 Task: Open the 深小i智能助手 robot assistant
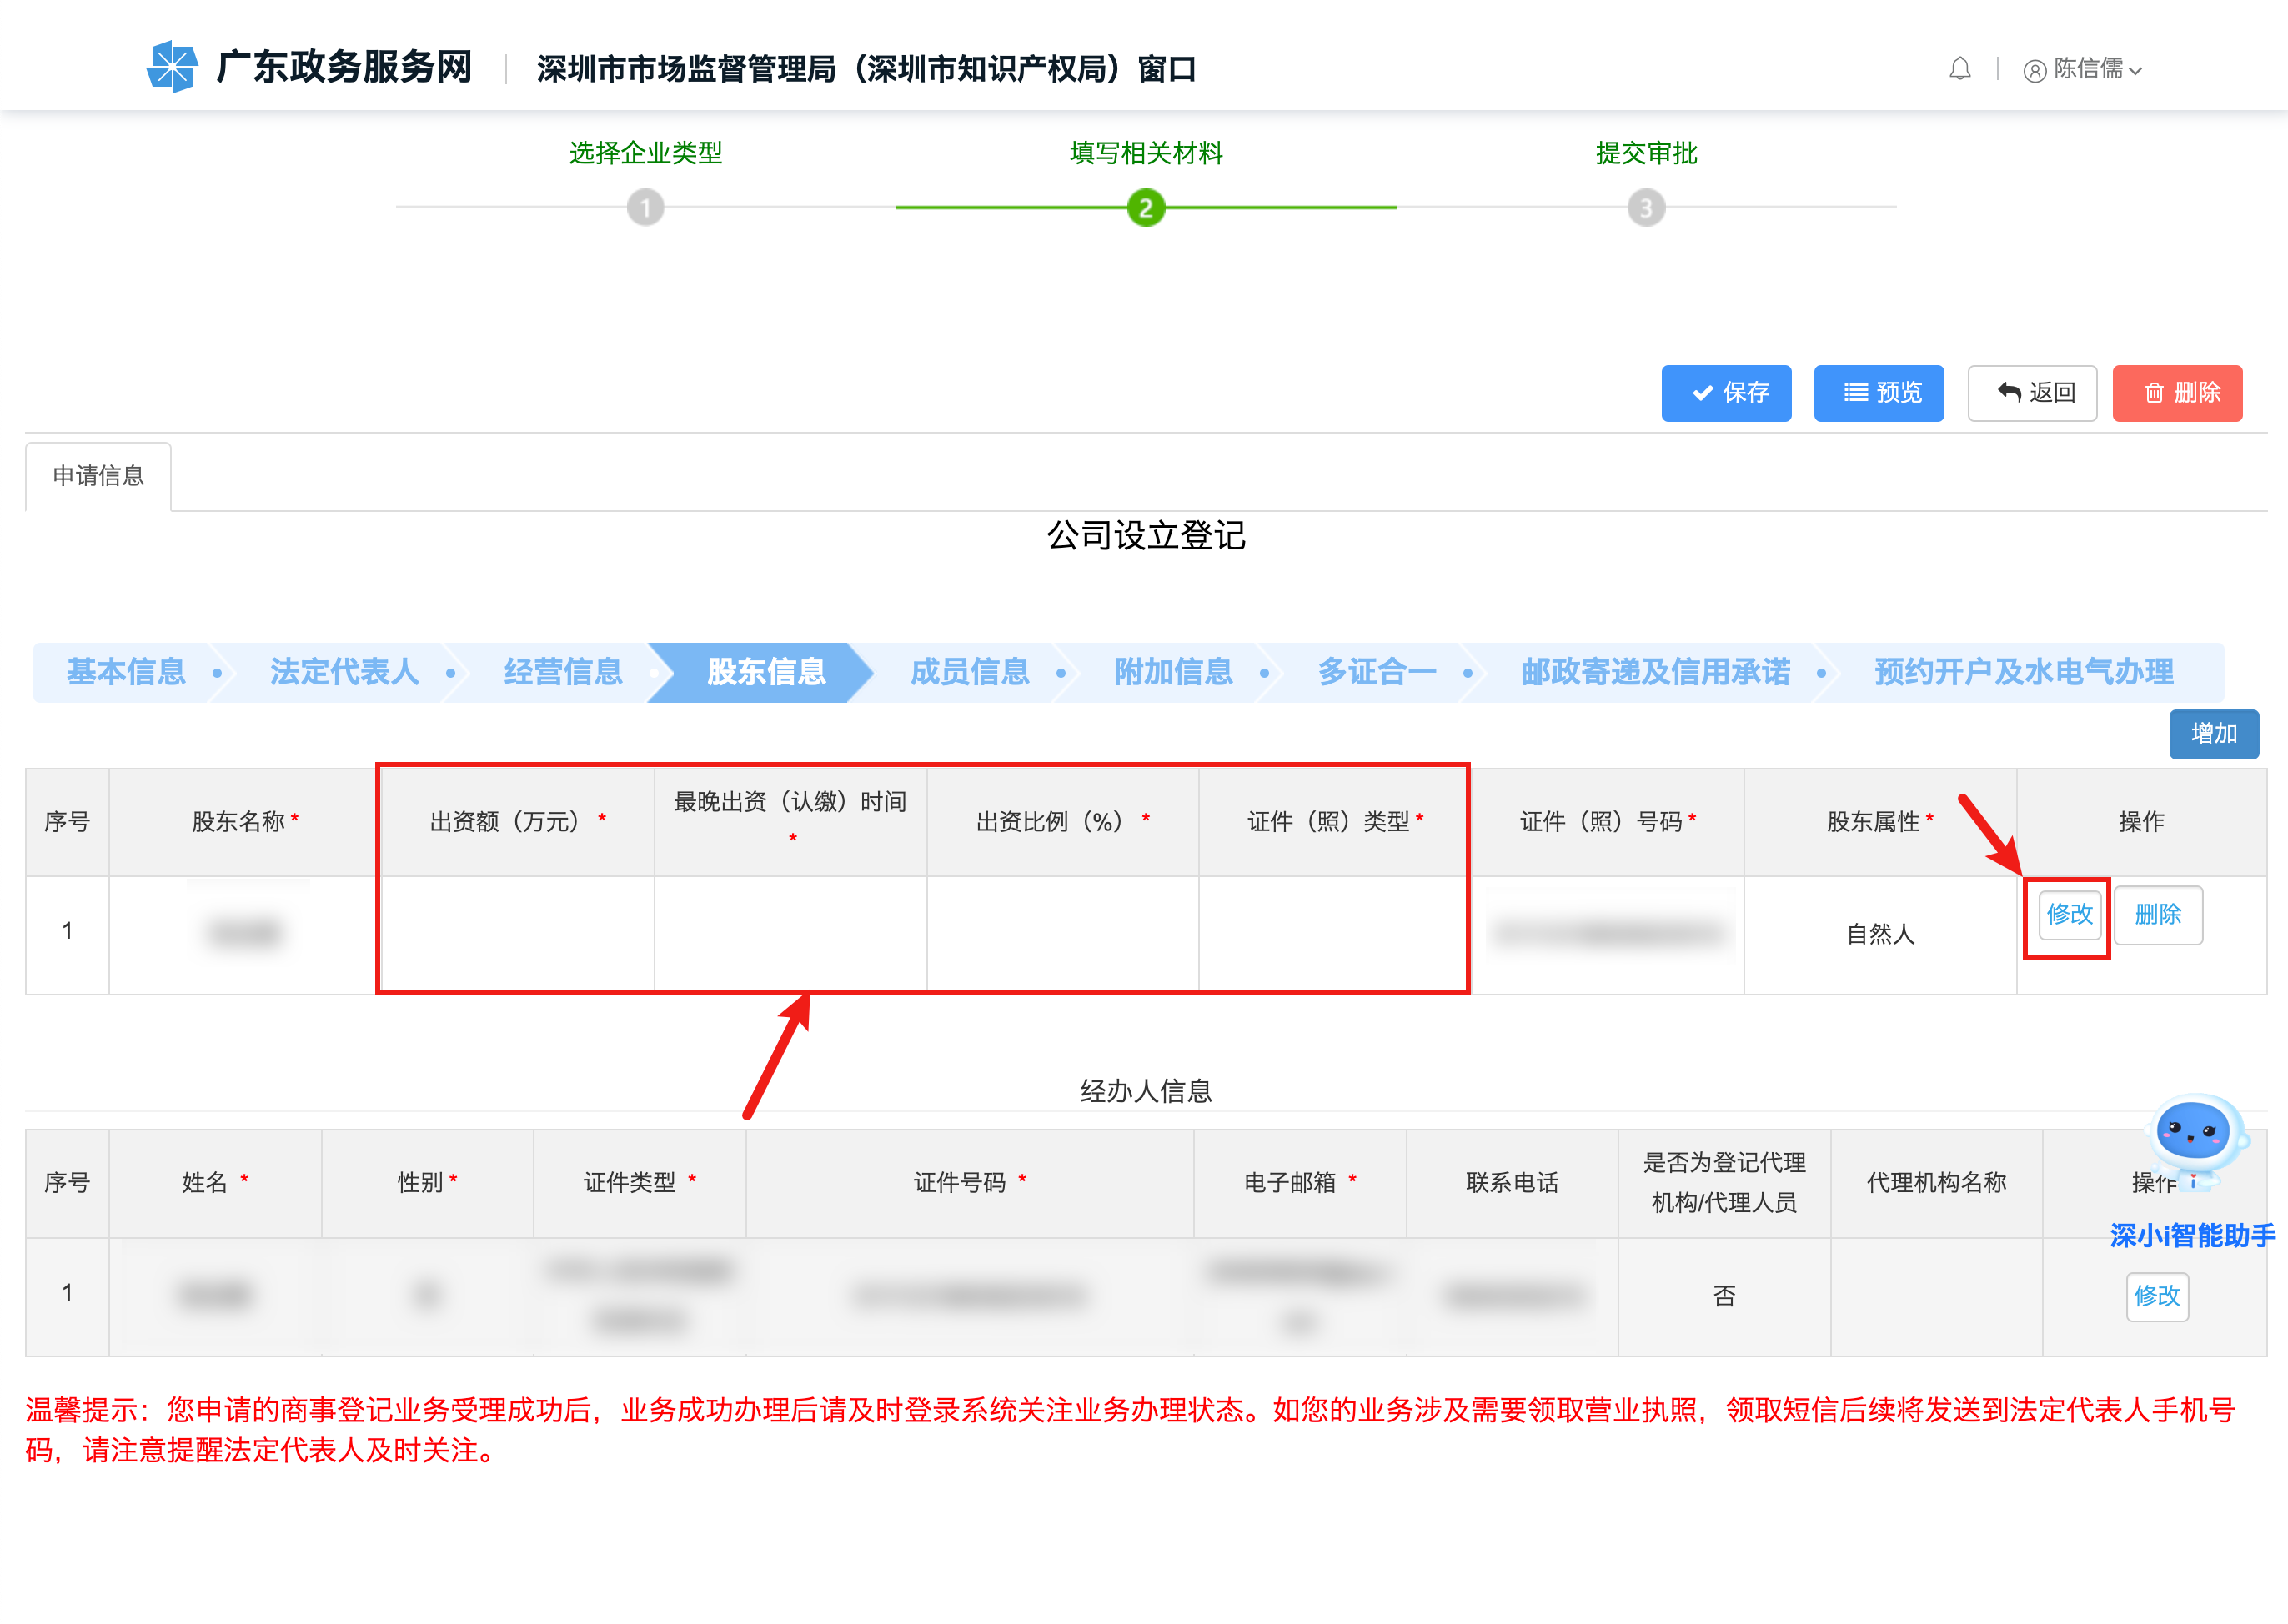[2193, 1170]
